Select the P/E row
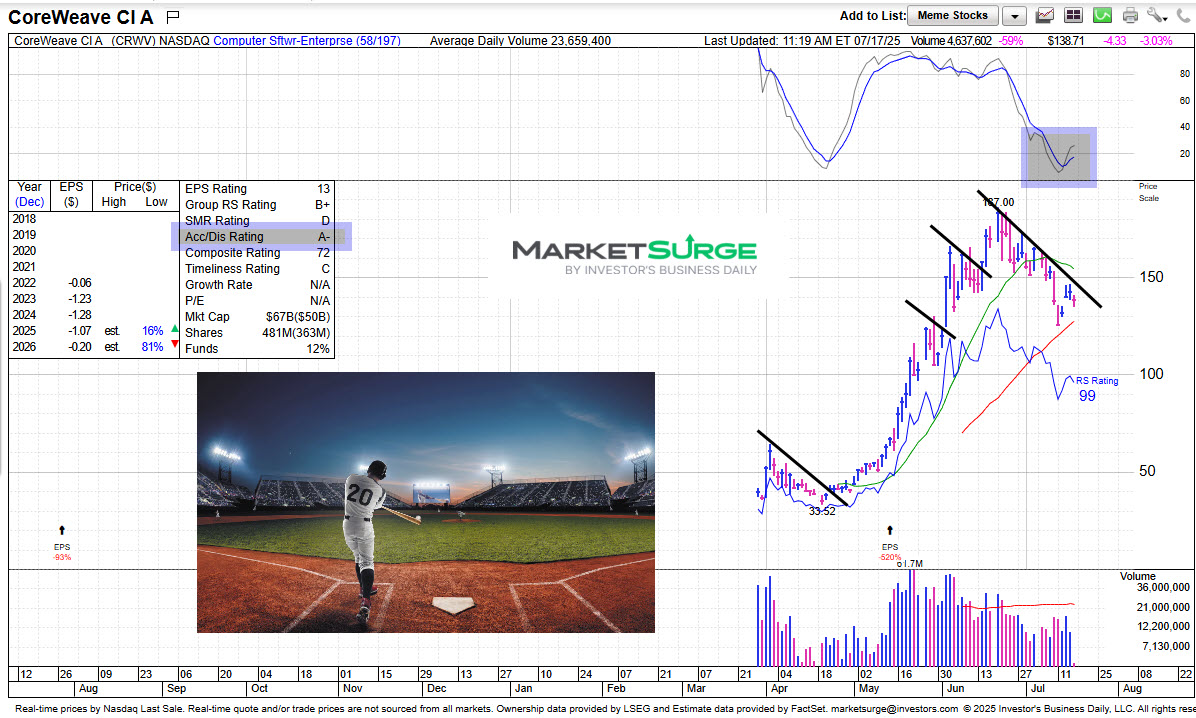This screenshot has width=1196, height=718. pos(257,301)
